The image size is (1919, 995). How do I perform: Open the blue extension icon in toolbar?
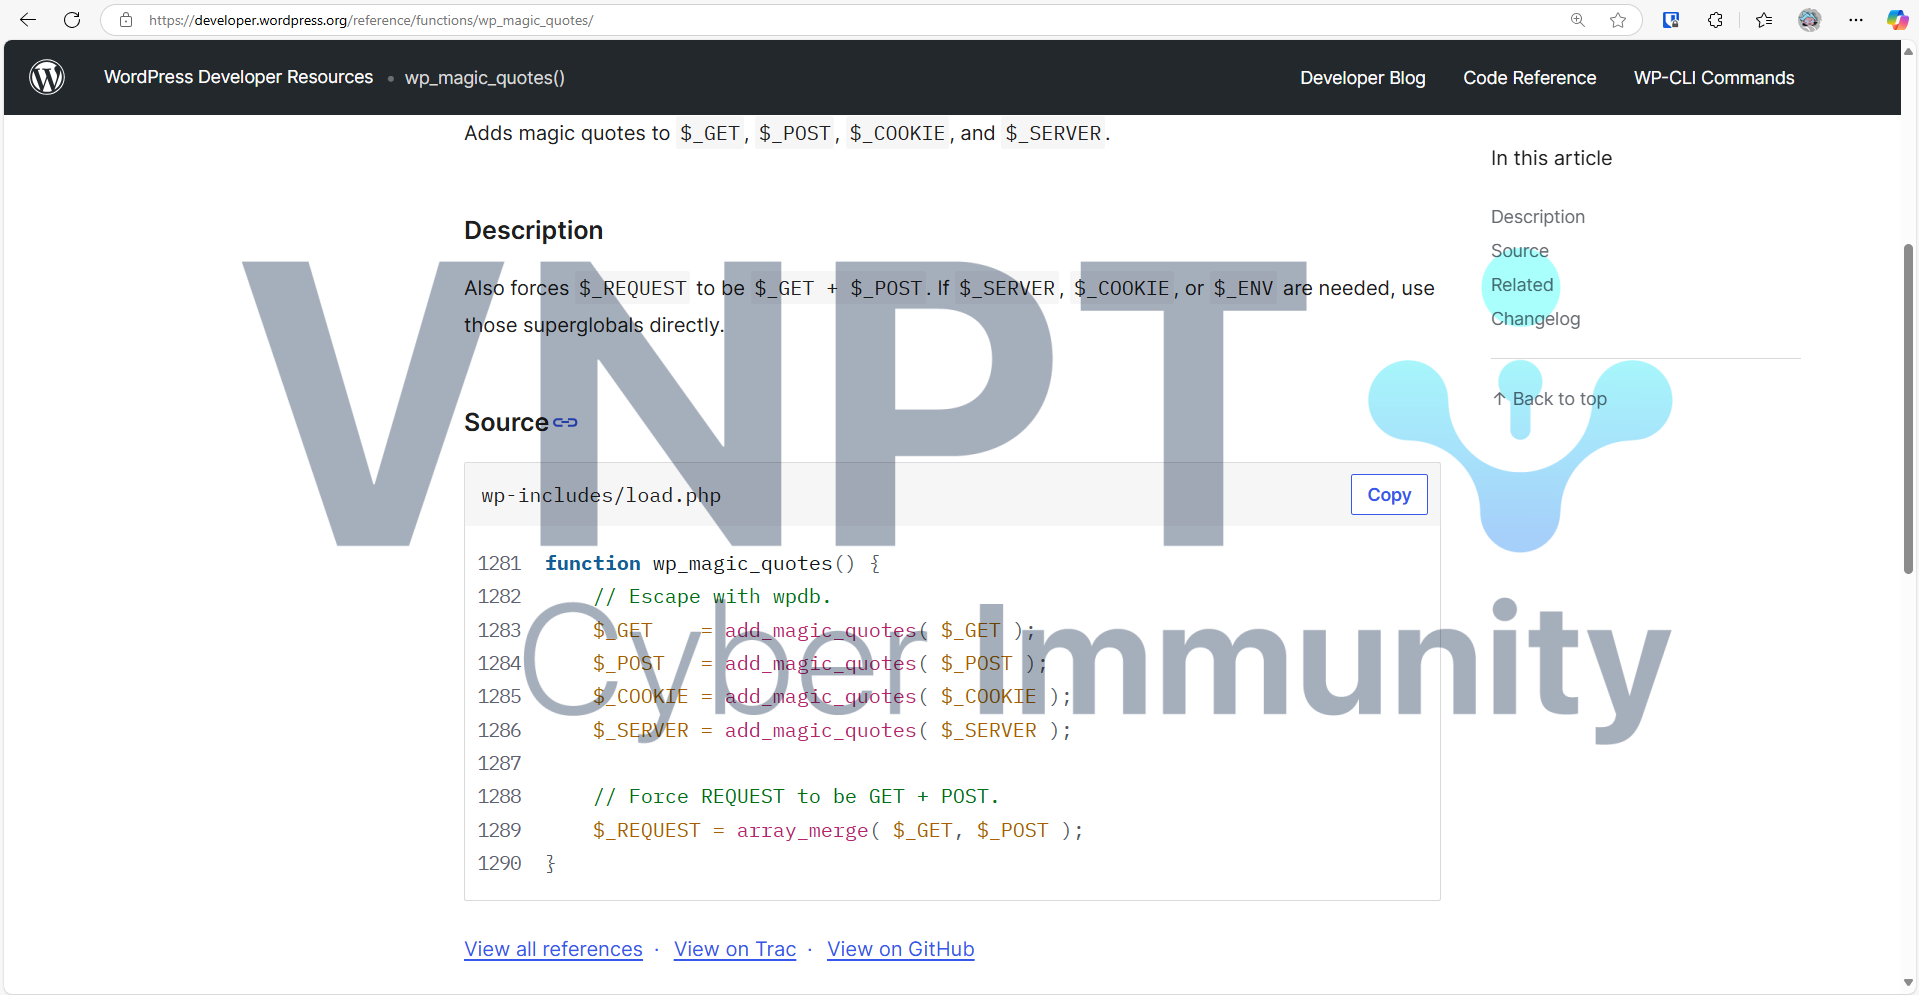click(x=1671, y=20)
